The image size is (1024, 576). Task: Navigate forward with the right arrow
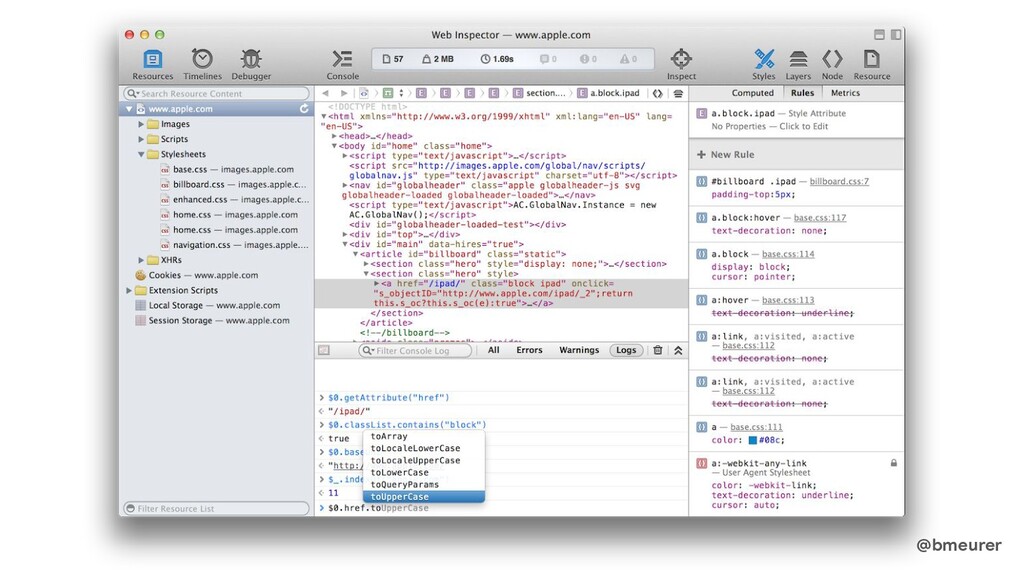344,93
